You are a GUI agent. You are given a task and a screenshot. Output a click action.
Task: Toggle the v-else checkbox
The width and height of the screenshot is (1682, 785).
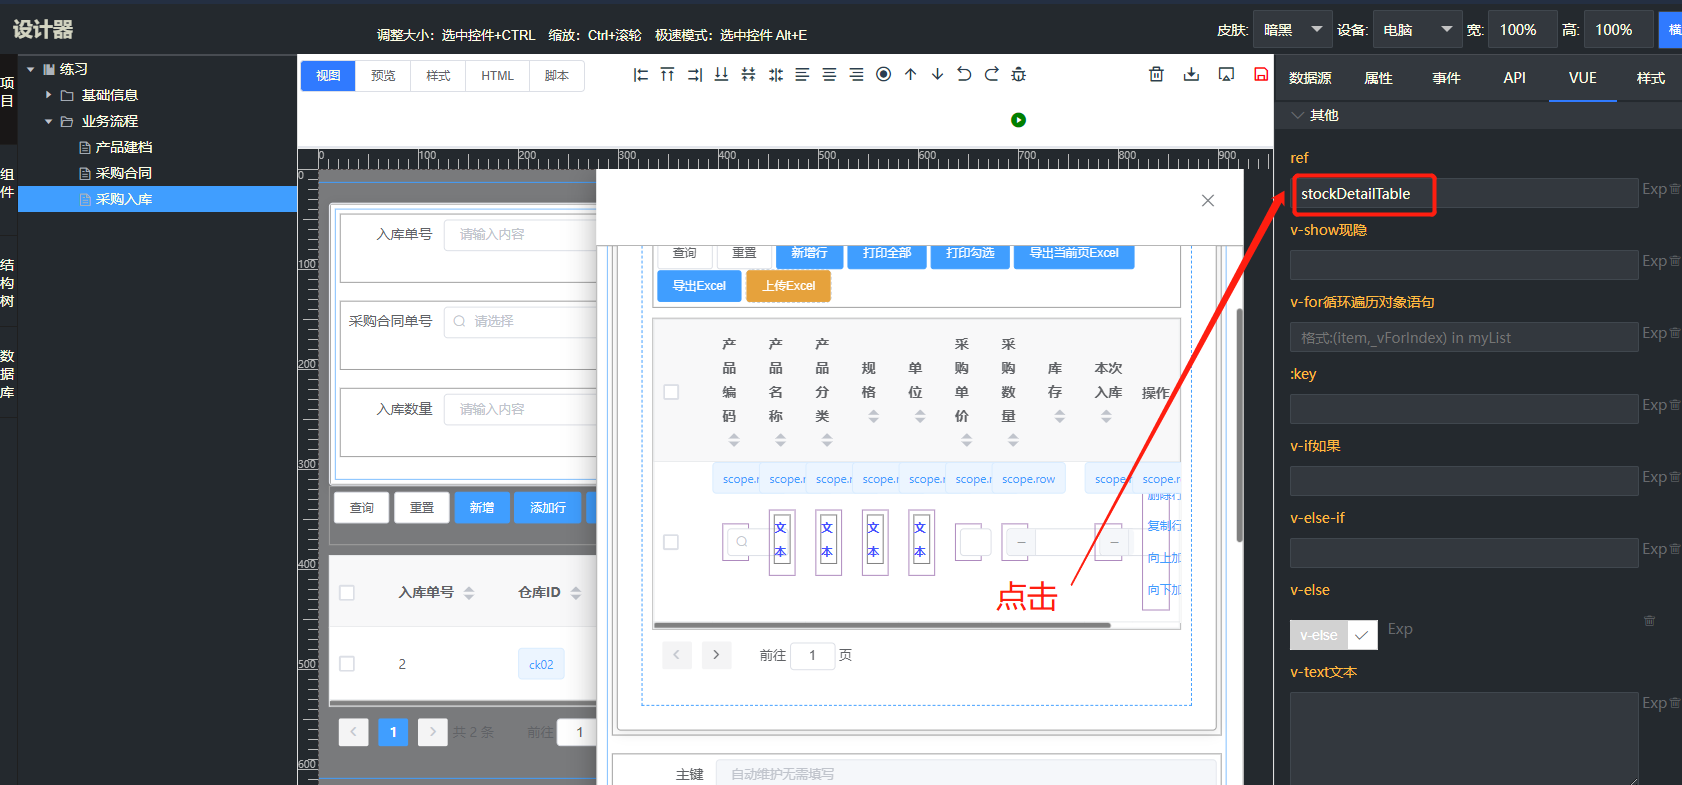pyautogui.click(x=1362, y=635)
